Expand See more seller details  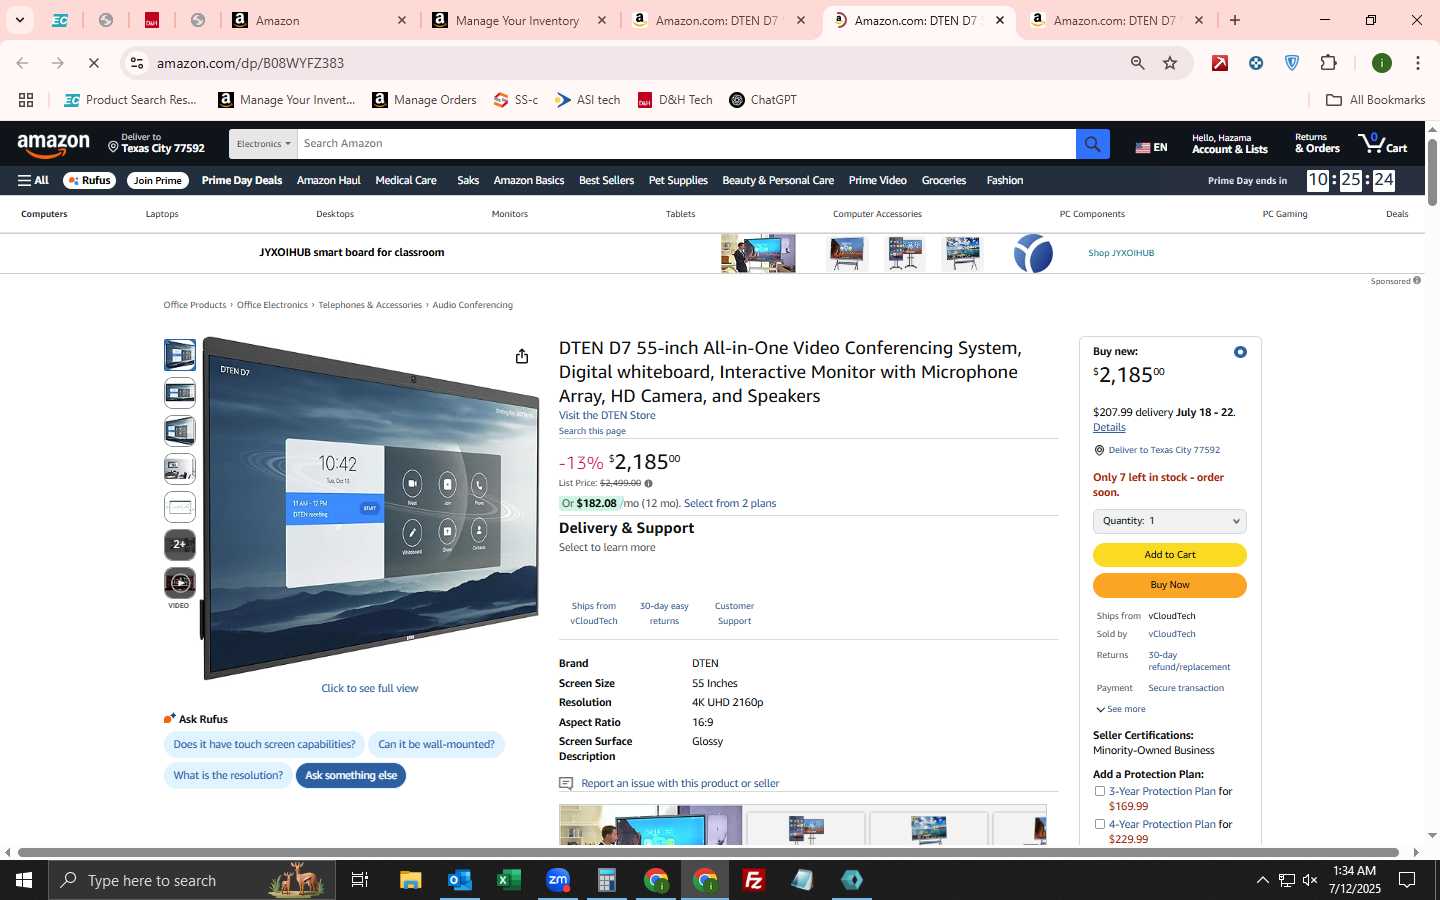pyautogui.click(x=1121, y=709)
